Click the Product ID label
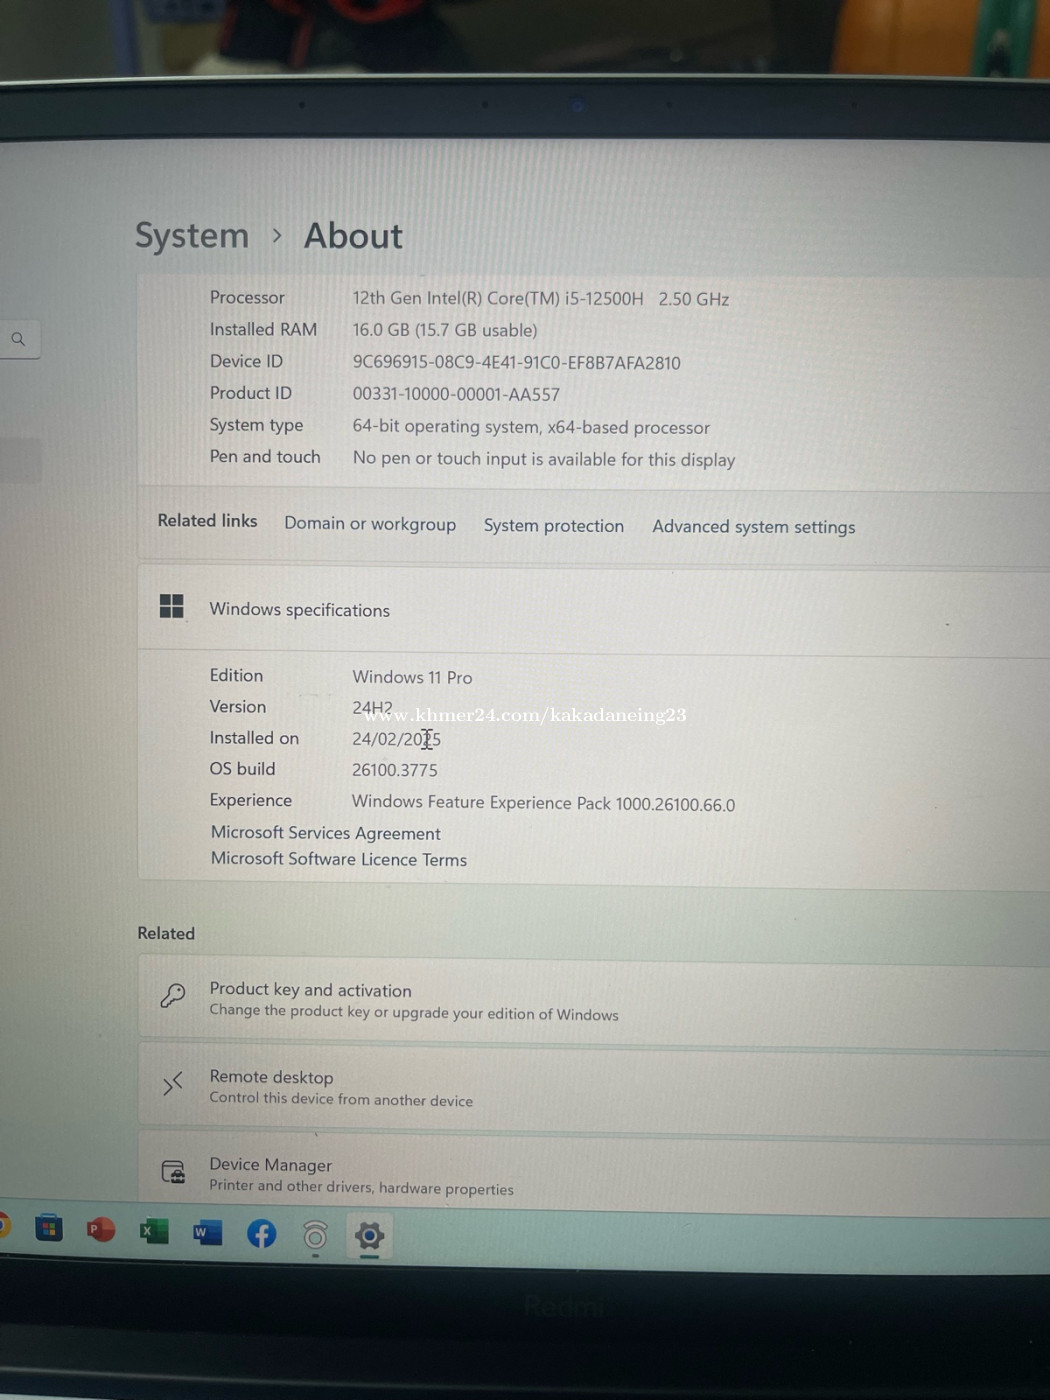This screenshot has width=1050, height=1400. point(251,393)
